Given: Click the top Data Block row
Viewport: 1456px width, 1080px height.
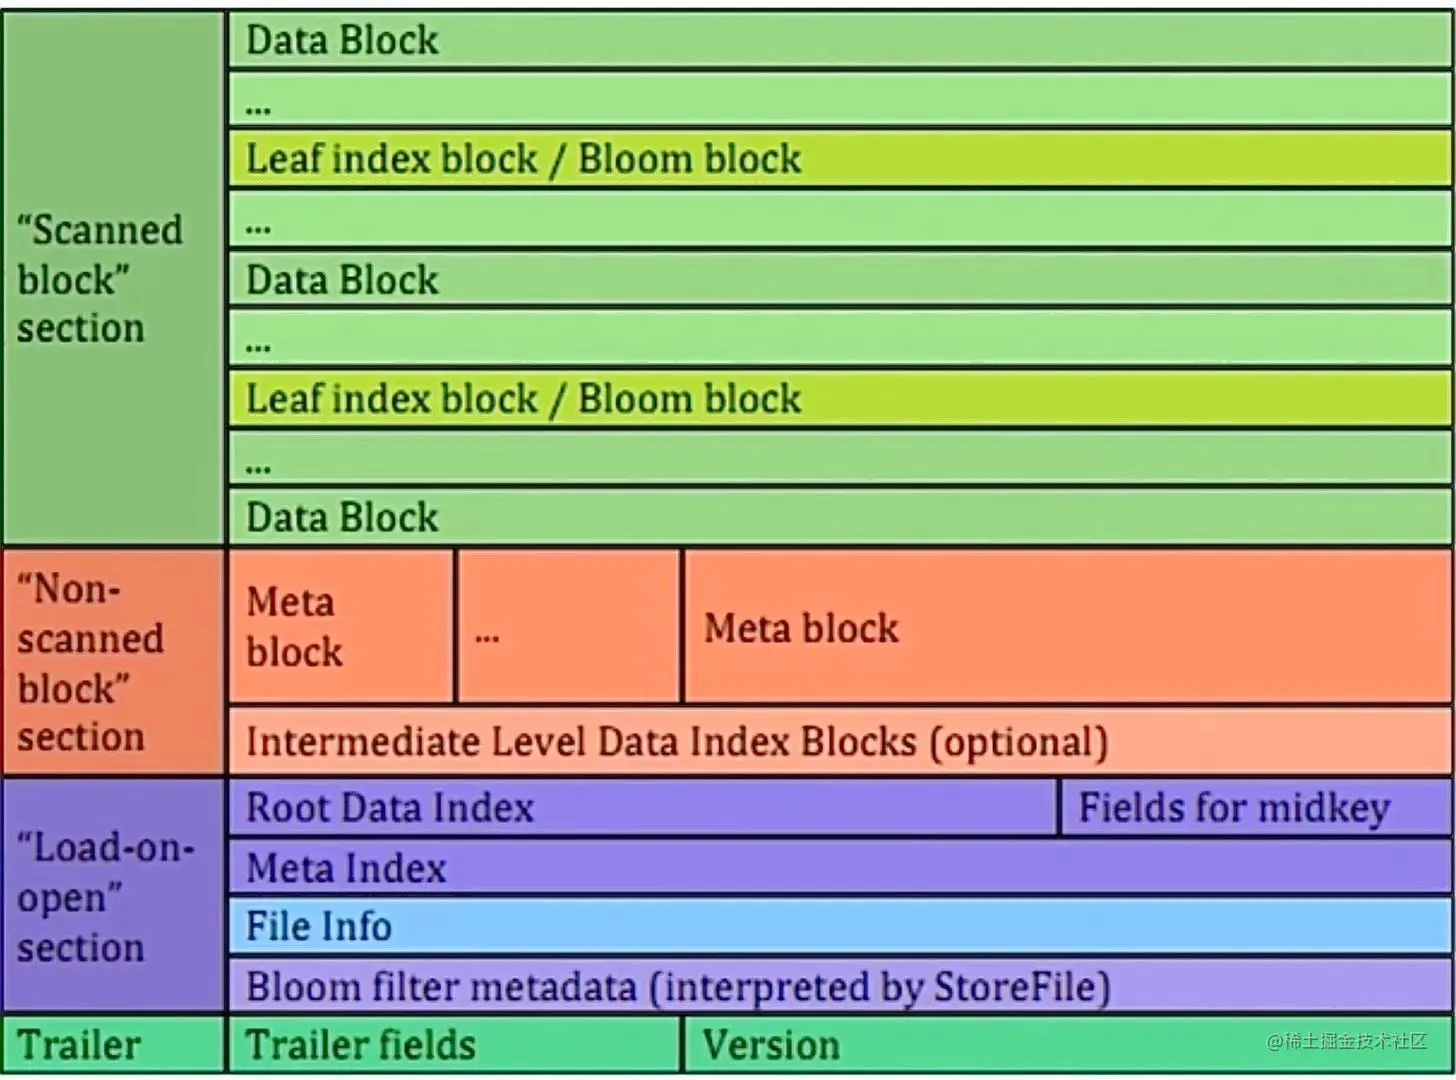Looking at the screenshot, I should [840, 40].
